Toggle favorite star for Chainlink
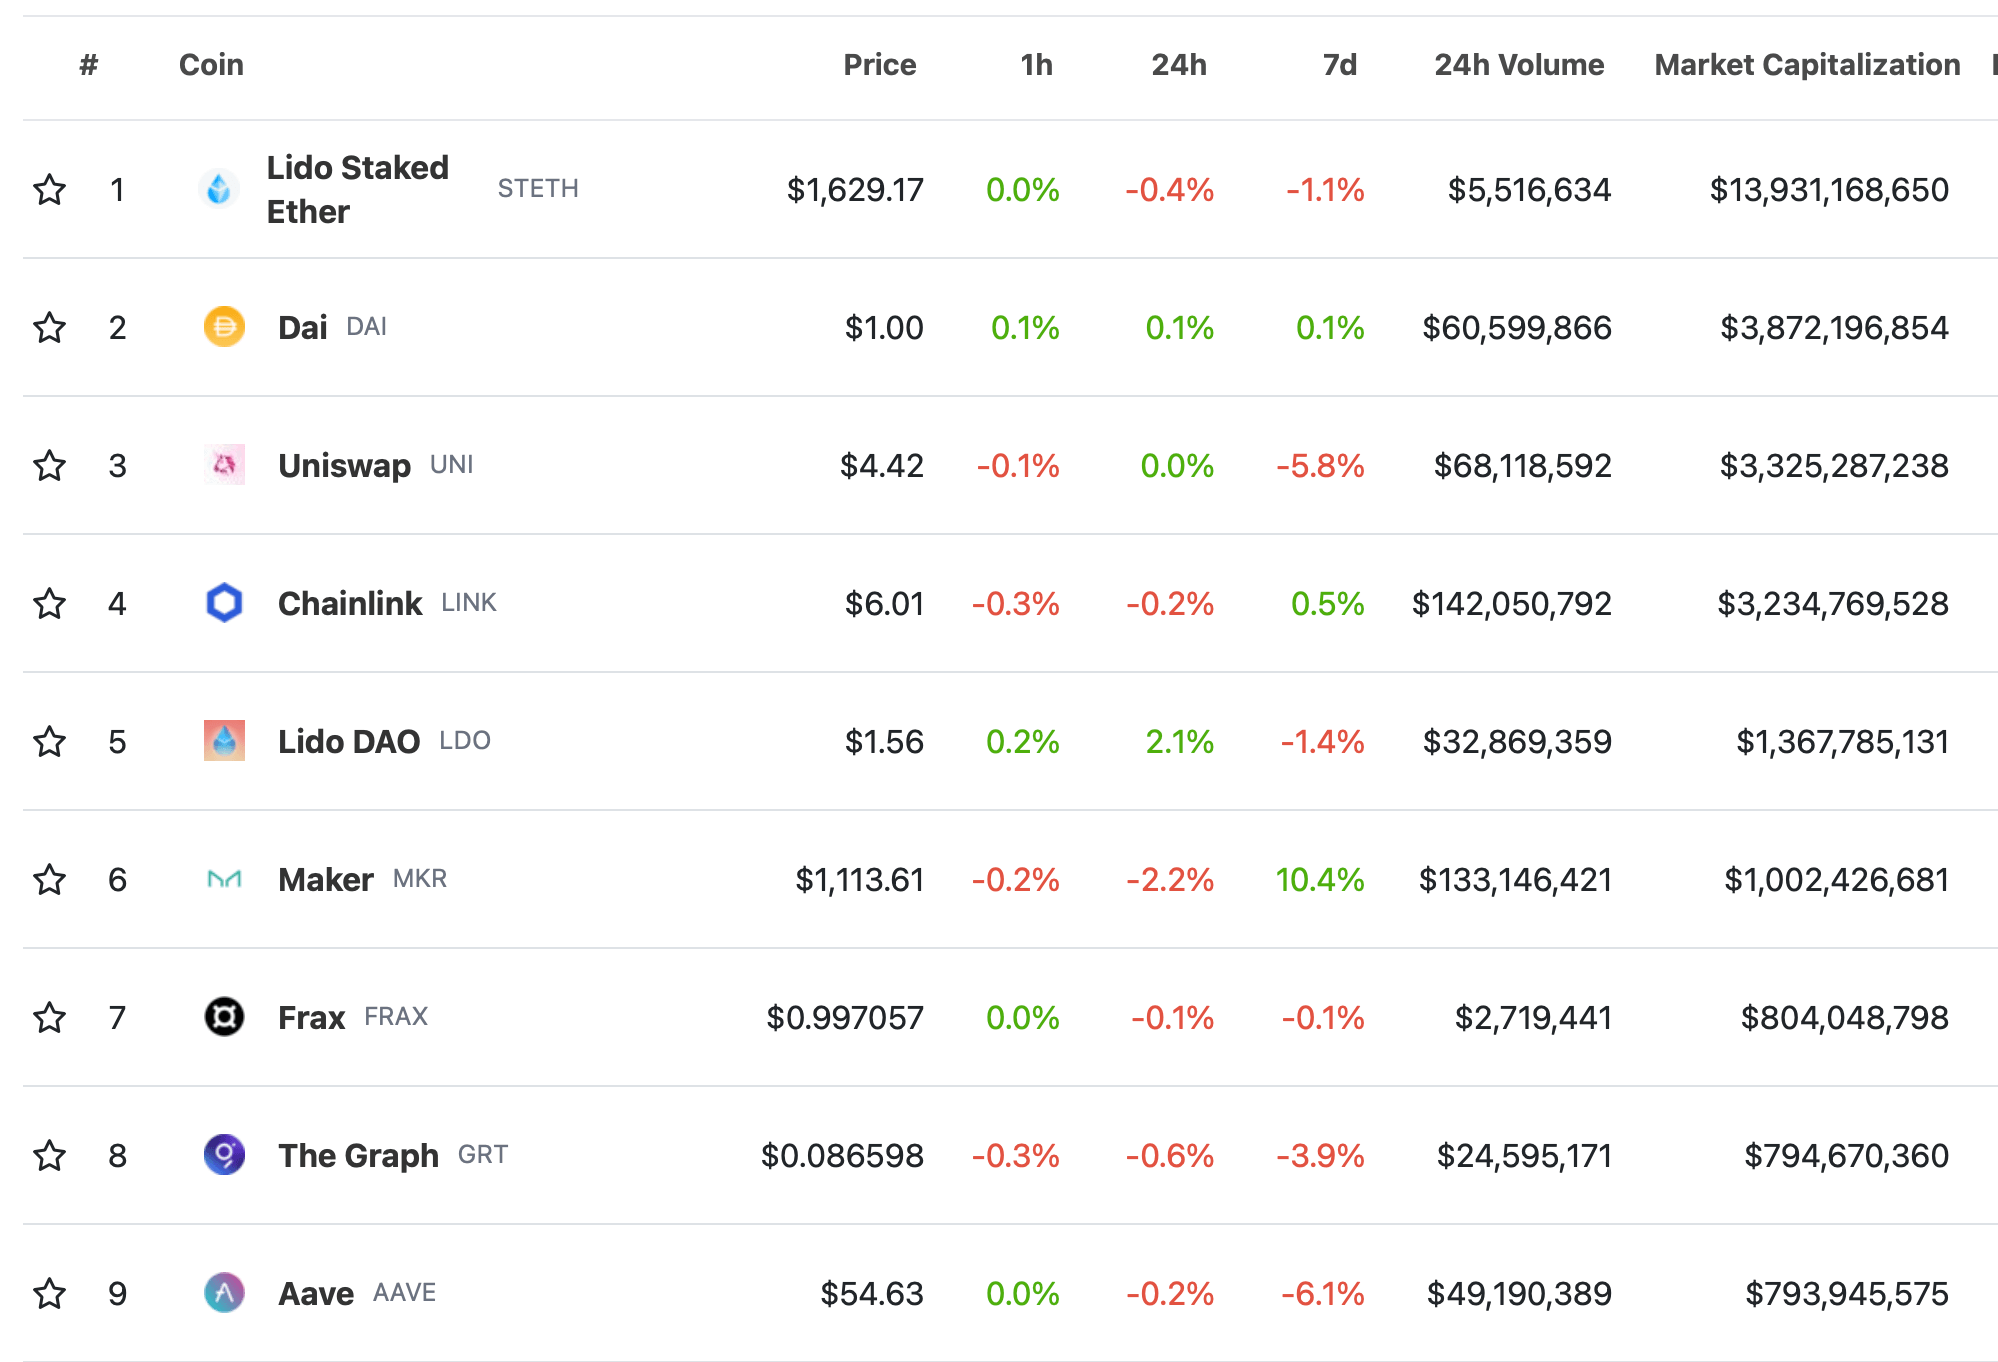Viewport: 1998px width, 1362px height. coord(50,603)
